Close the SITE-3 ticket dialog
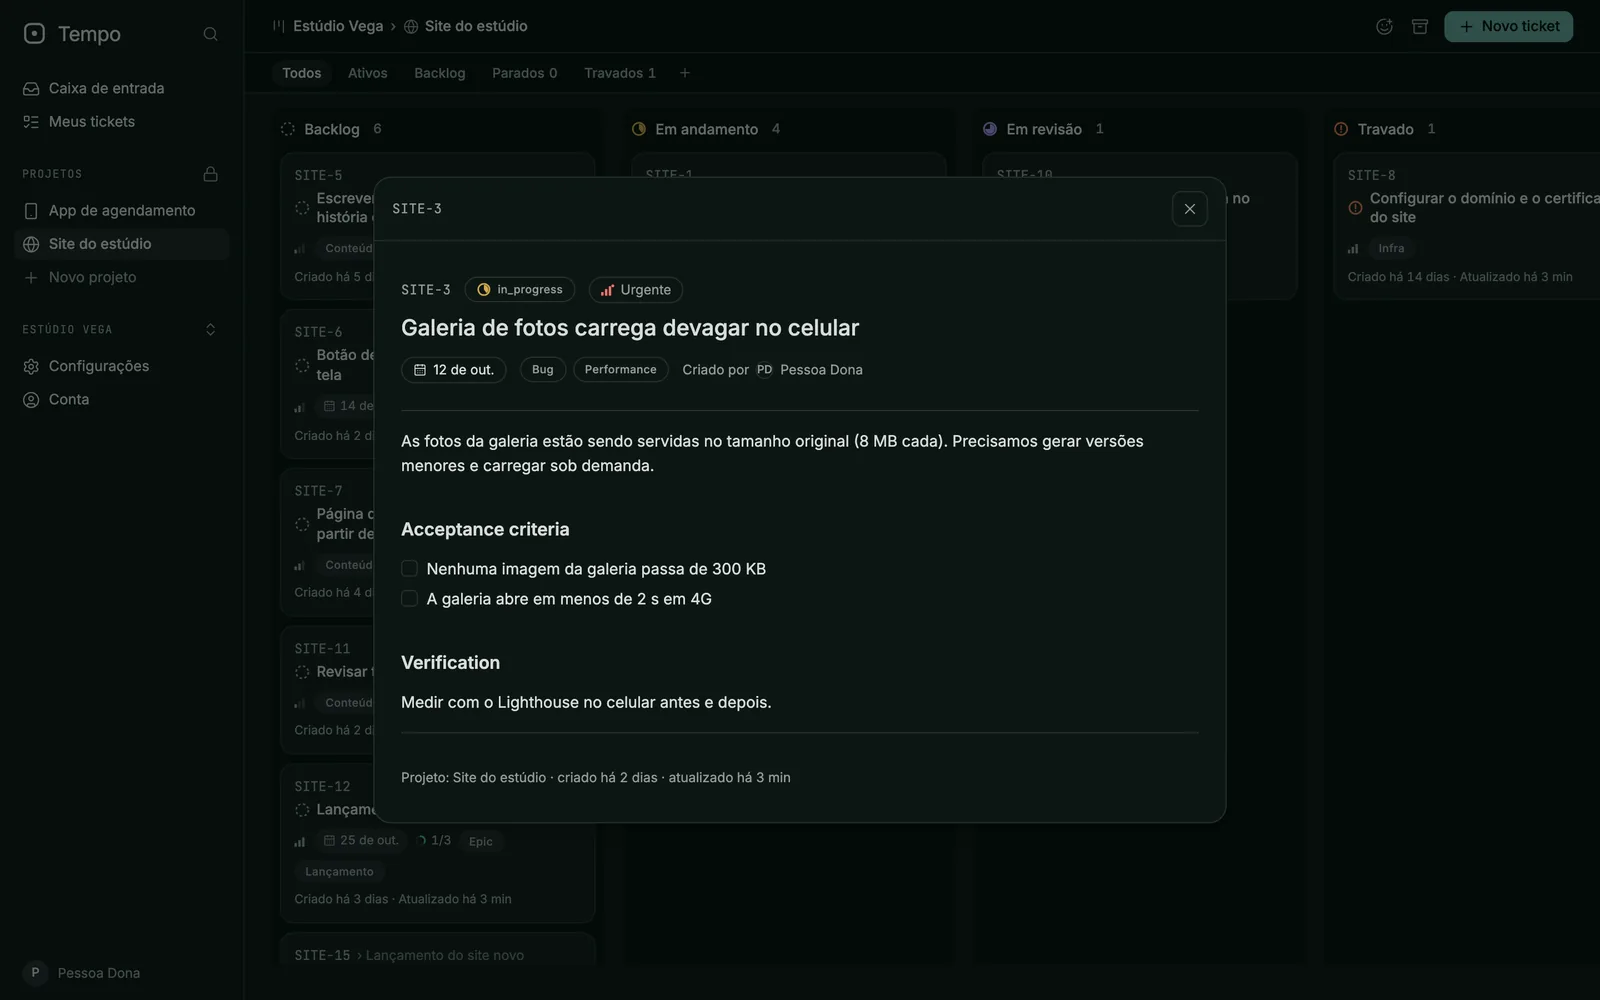1600x1000 pixels. (x=1190, y=209)
